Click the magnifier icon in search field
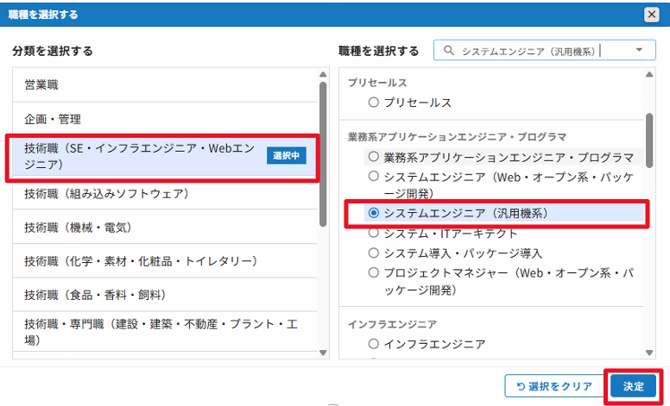670x406 pixels. click(x=449, y=50)
